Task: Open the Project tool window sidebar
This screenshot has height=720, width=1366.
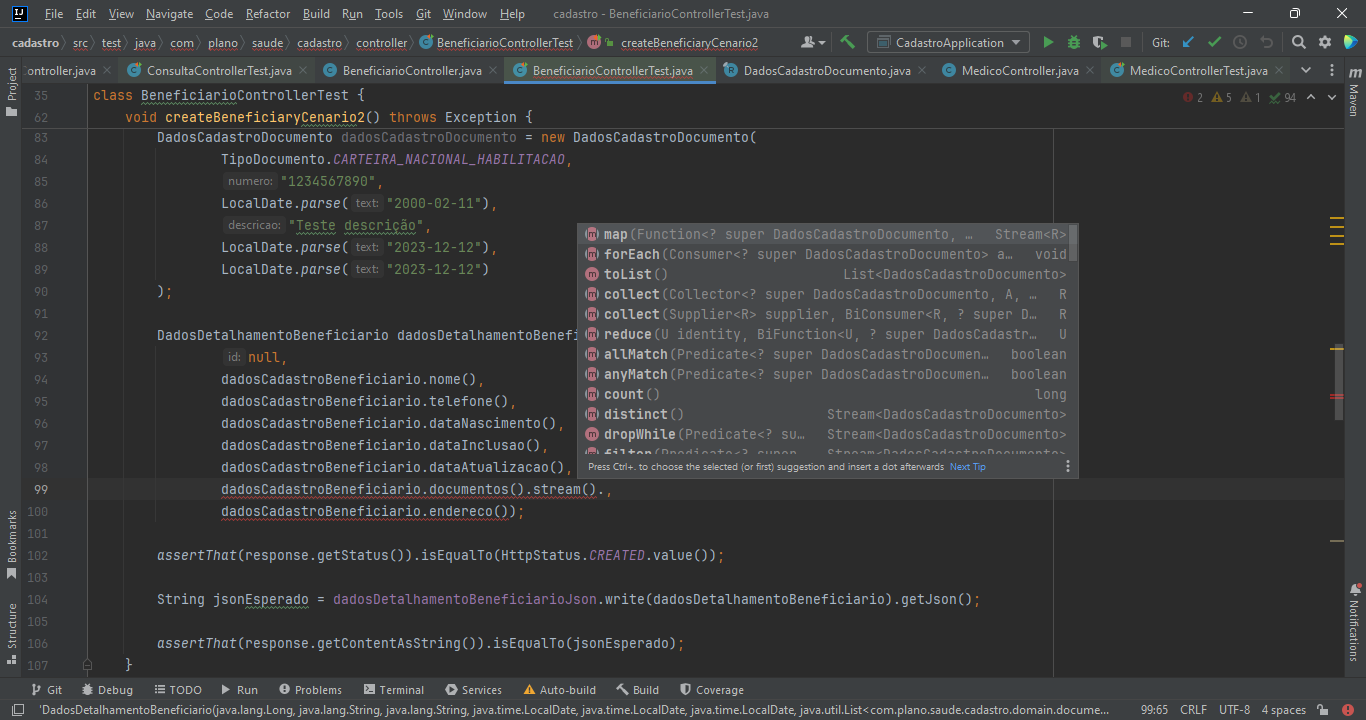Action: [12, 91]
